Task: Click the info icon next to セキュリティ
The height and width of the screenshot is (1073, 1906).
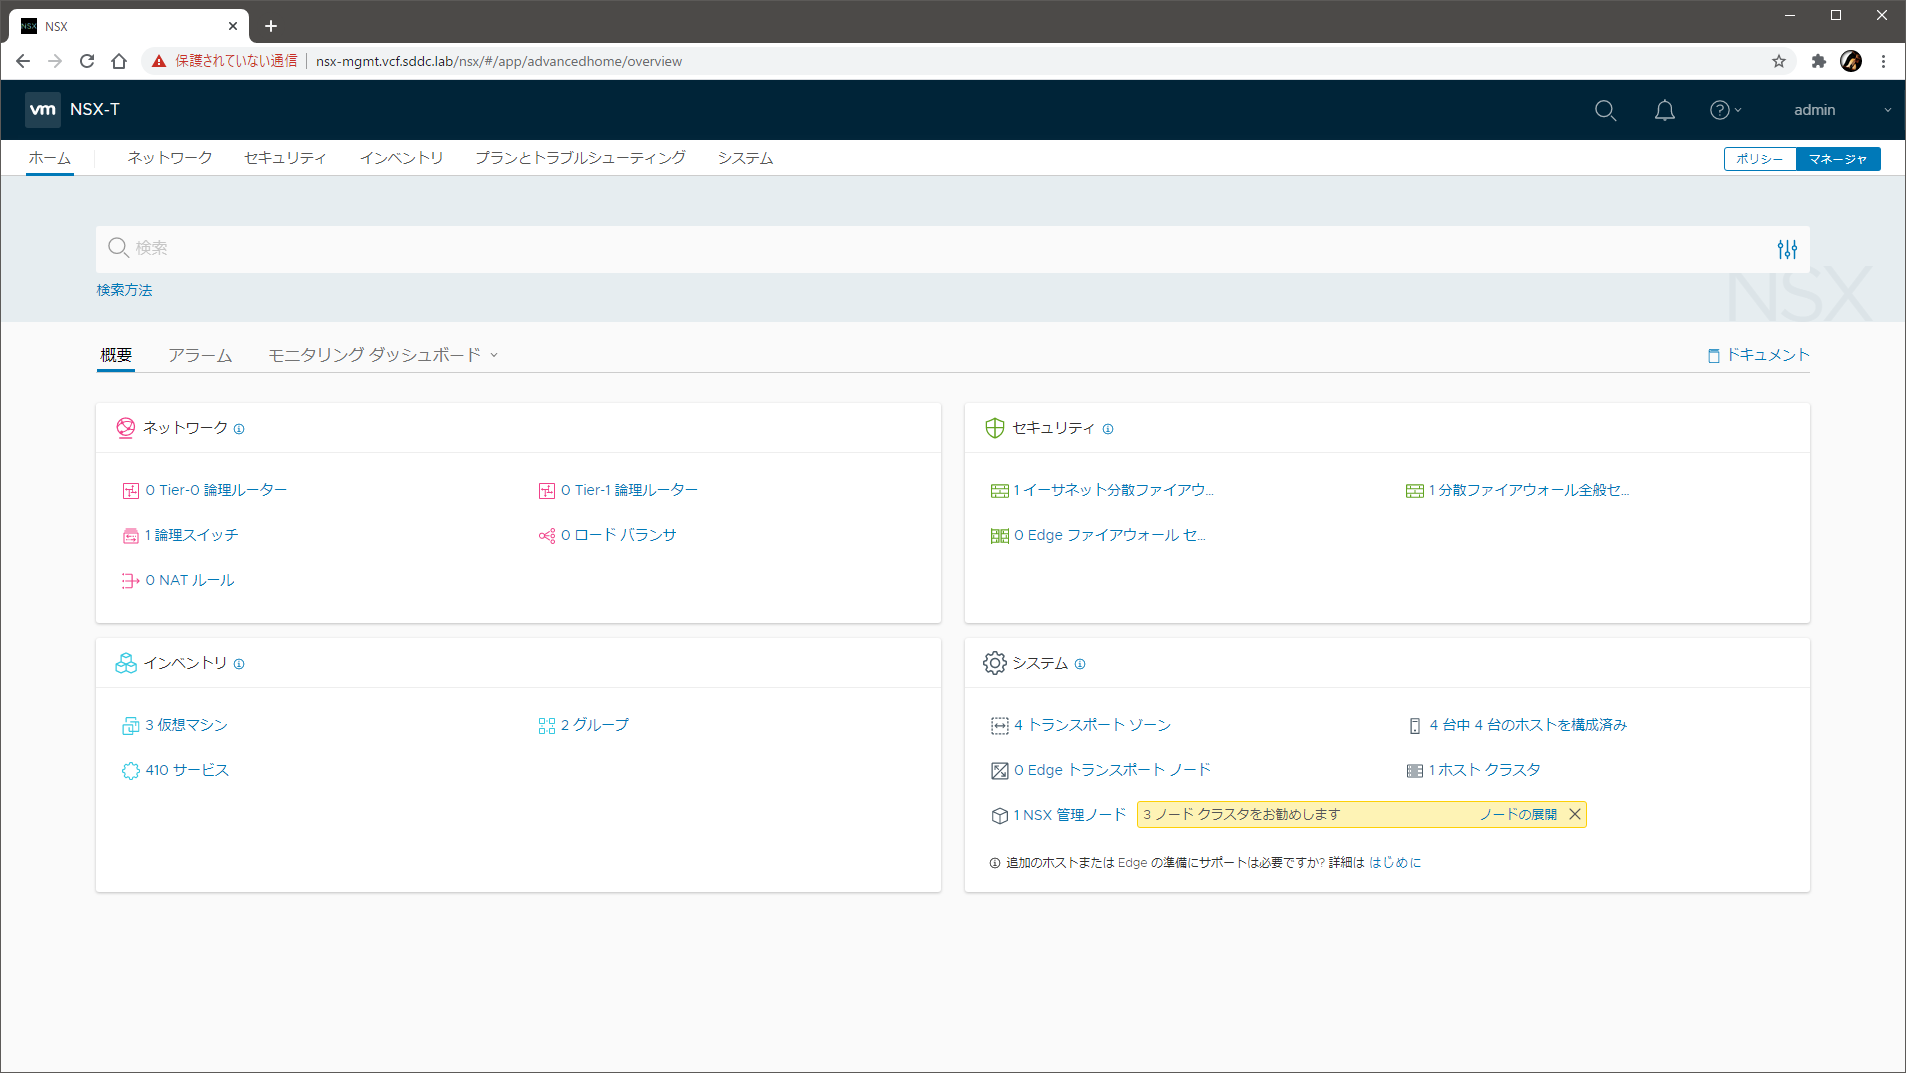Action: (1108, 429)
